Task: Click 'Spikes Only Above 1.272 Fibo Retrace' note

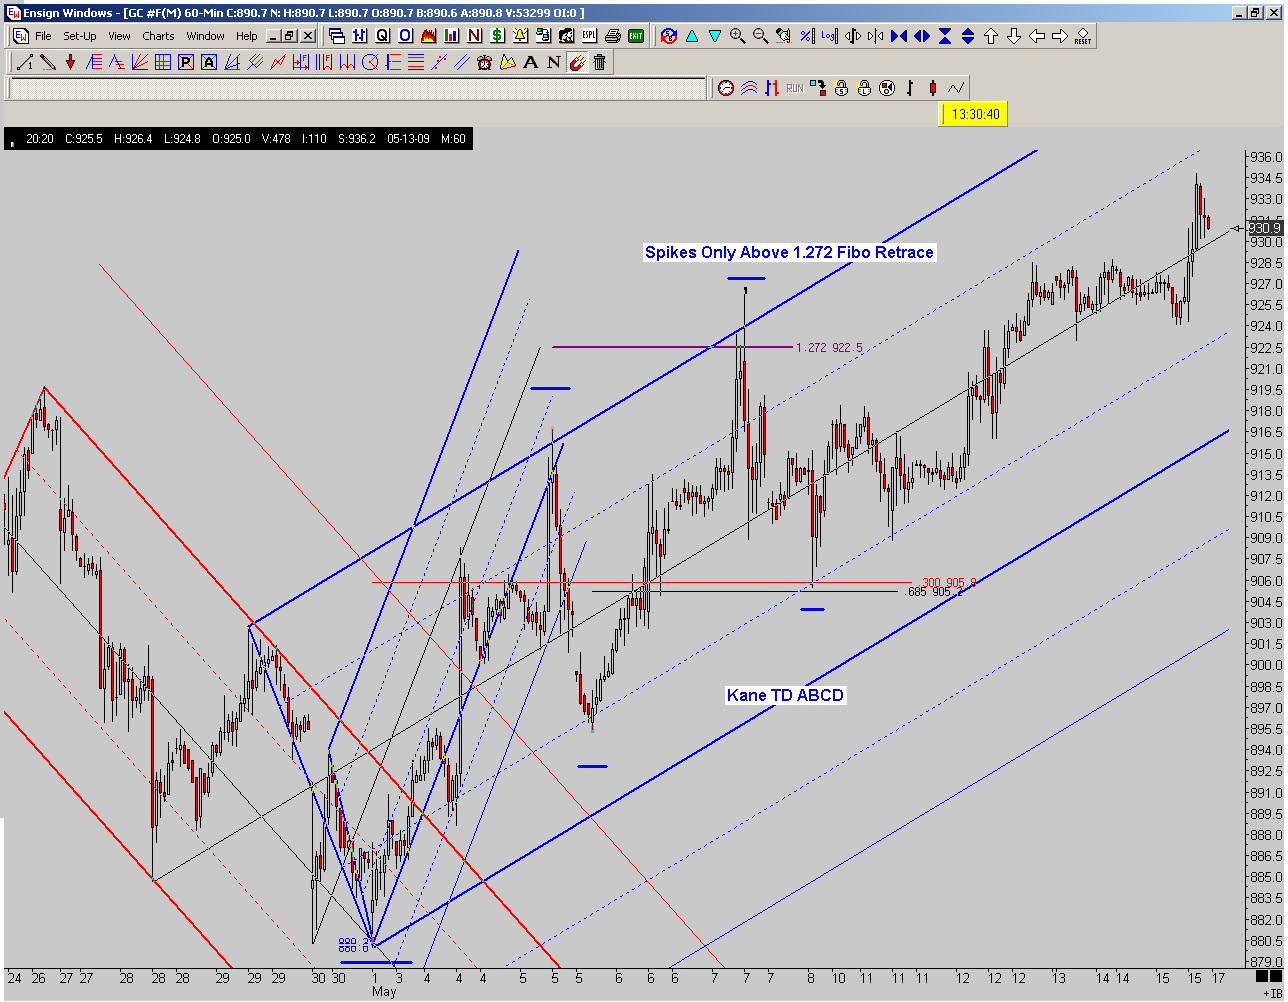Action: [x=789, y=252]
